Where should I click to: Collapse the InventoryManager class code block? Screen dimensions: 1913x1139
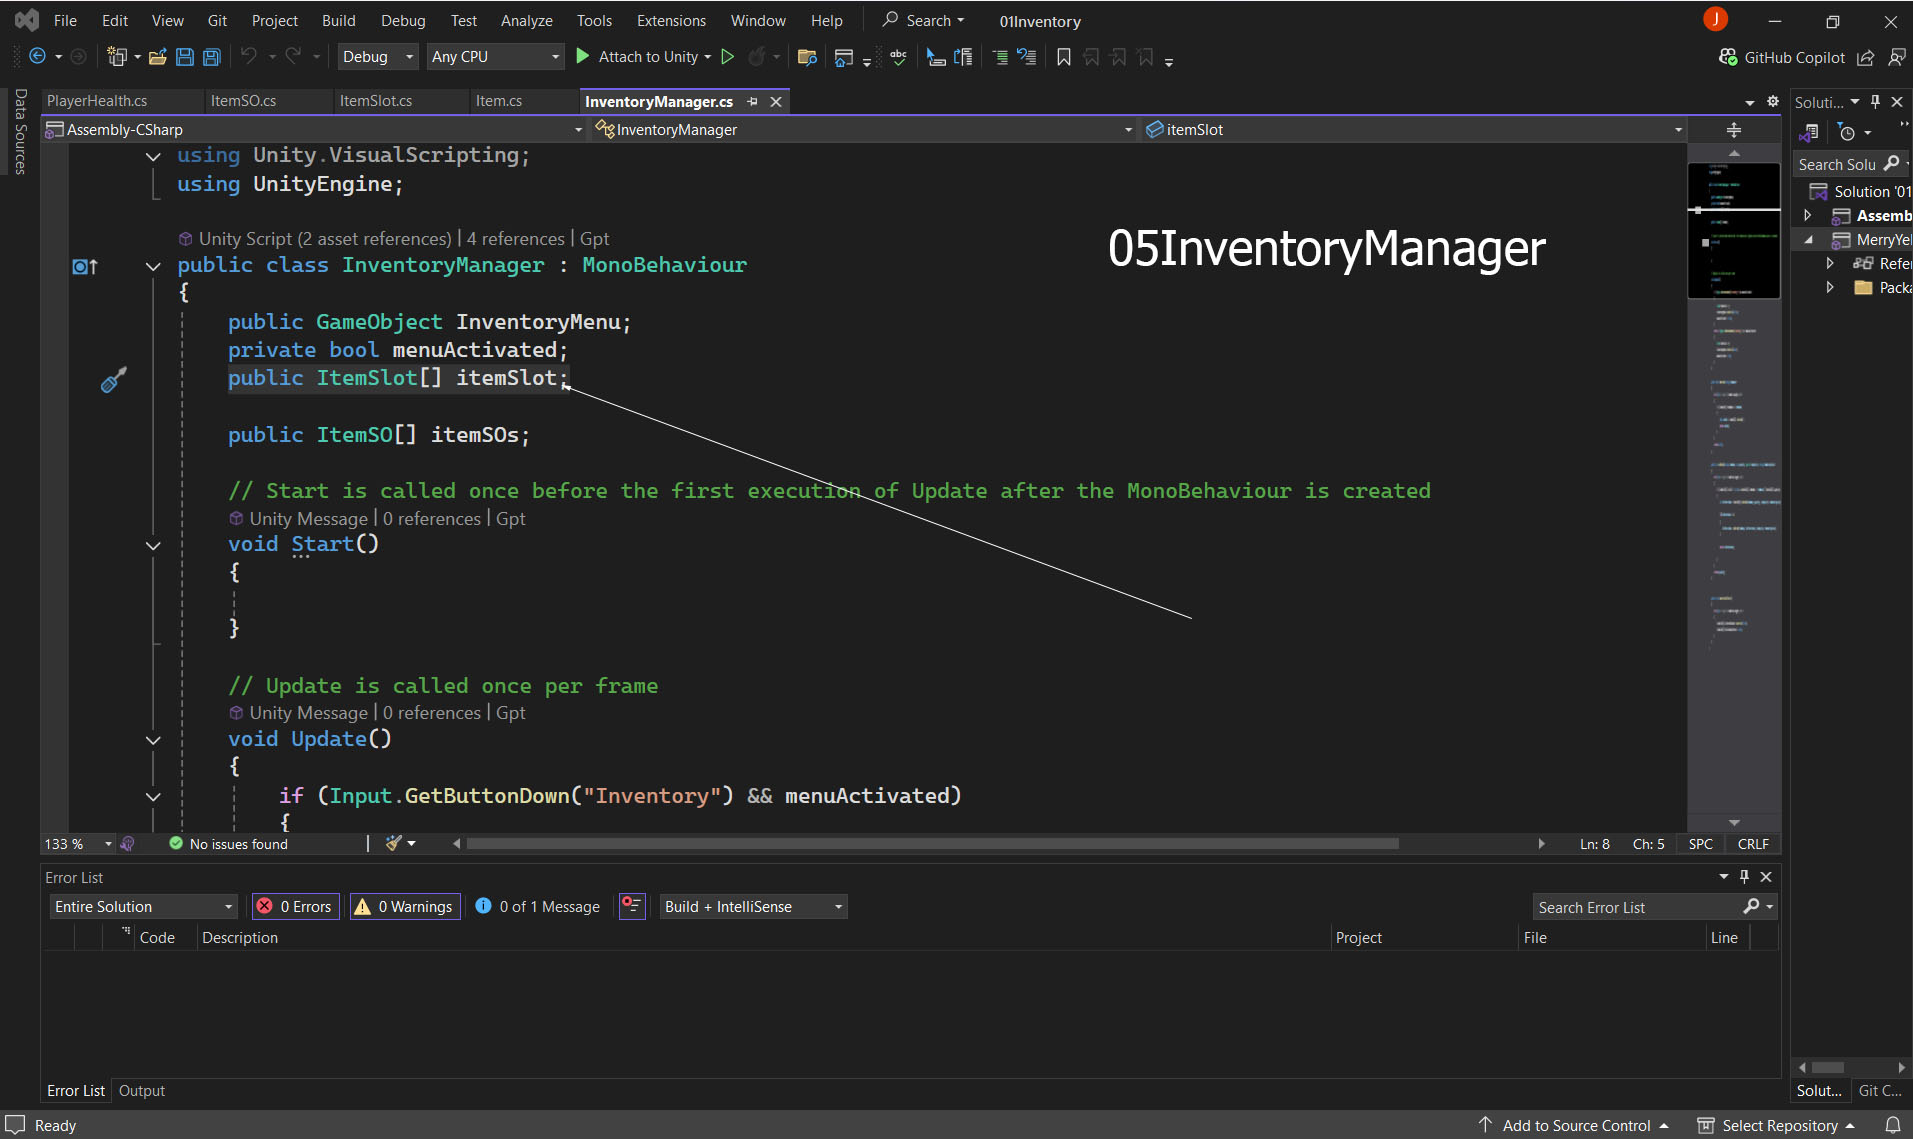[x=153, y=266]
